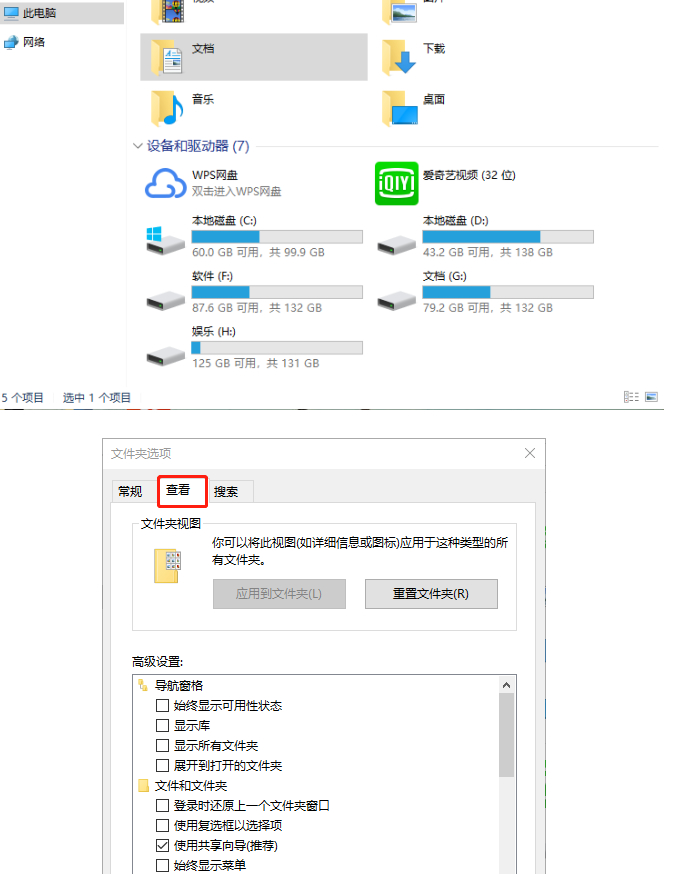Select the 本地磁盘 (C:) drive icon

[165, 241]
